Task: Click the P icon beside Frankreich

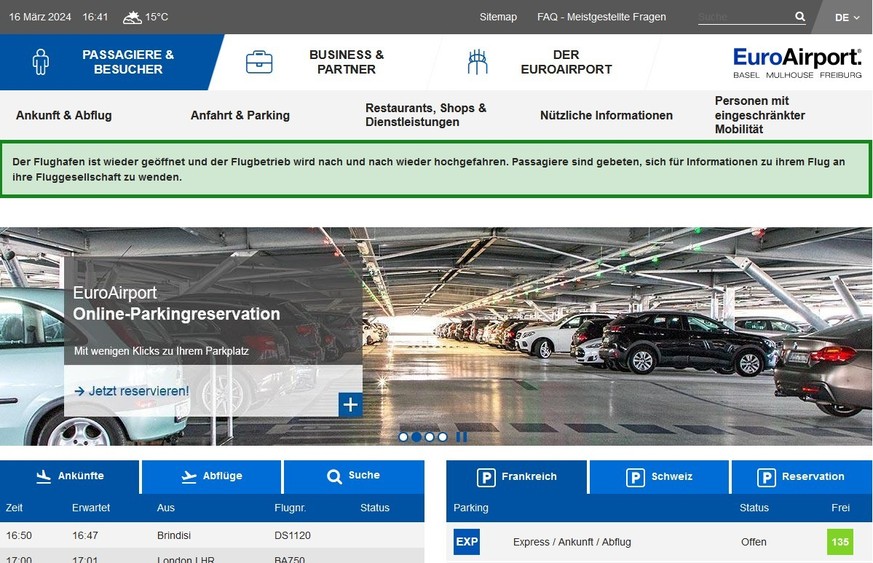Action: tap(486, 477)
